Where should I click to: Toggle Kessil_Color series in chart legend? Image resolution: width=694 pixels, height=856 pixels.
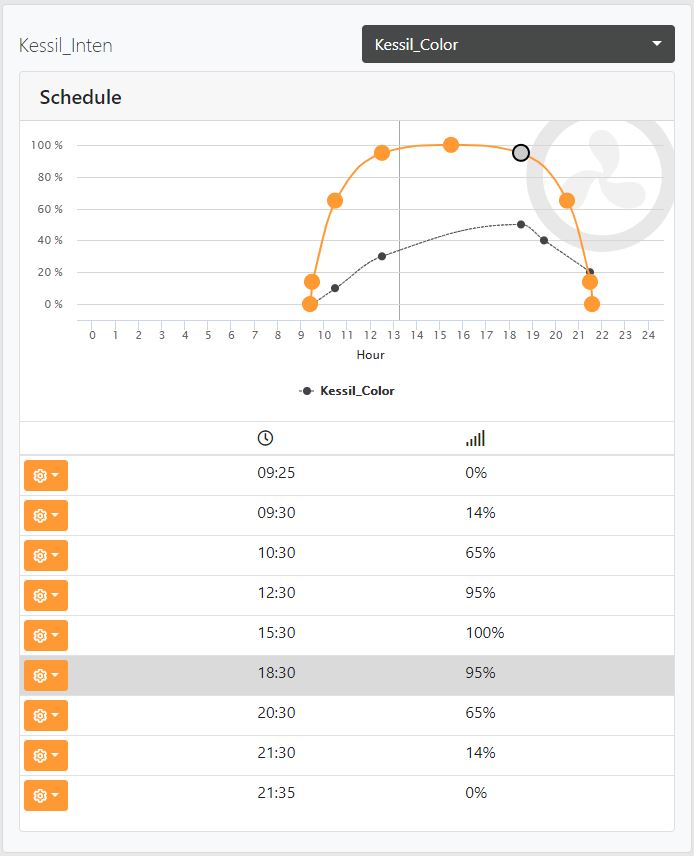347,391
